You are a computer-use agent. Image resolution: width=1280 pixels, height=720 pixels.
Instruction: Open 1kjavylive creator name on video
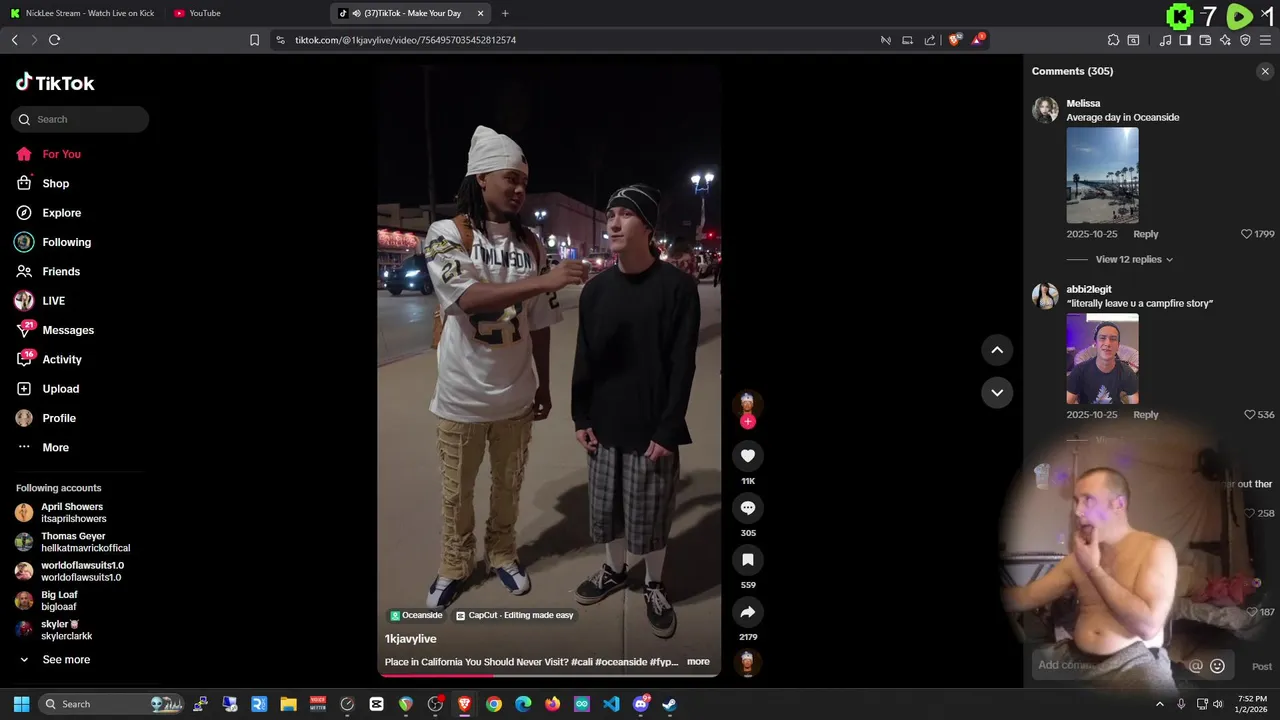(x=410, y=638)
